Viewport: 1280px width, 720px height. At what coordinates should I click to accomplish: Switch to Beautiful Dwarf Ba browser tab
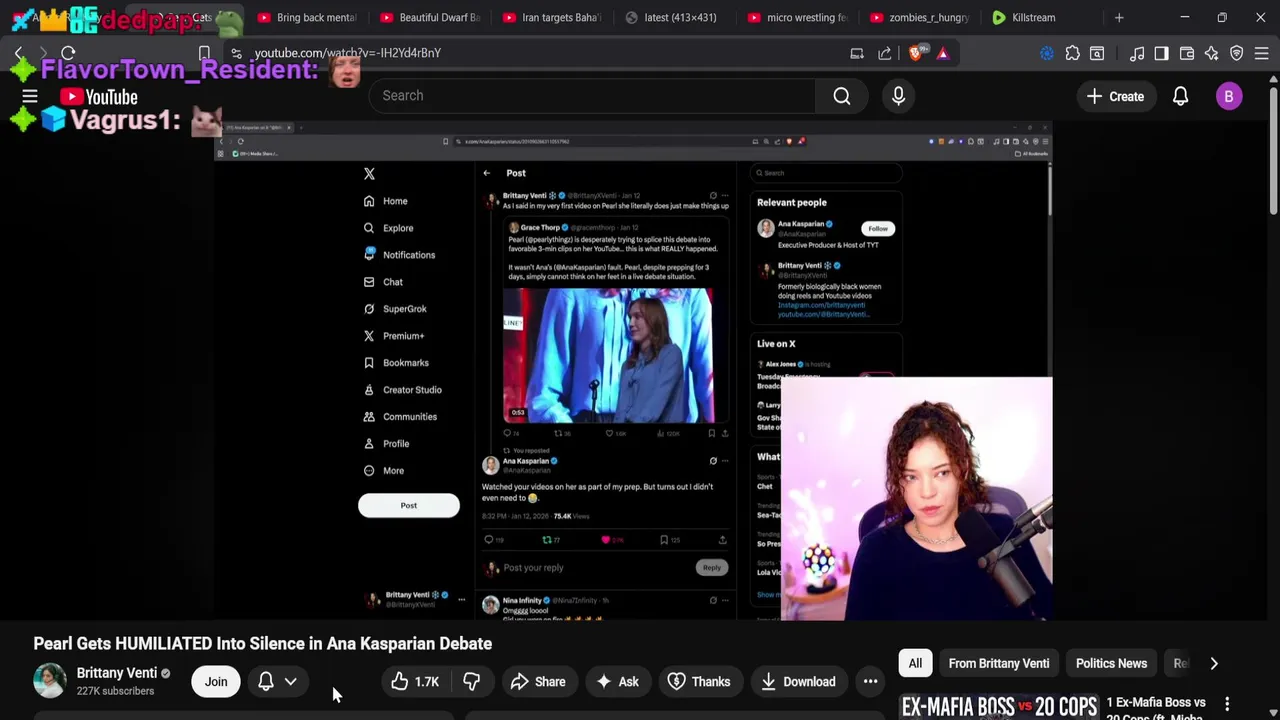tap(429, 17)
